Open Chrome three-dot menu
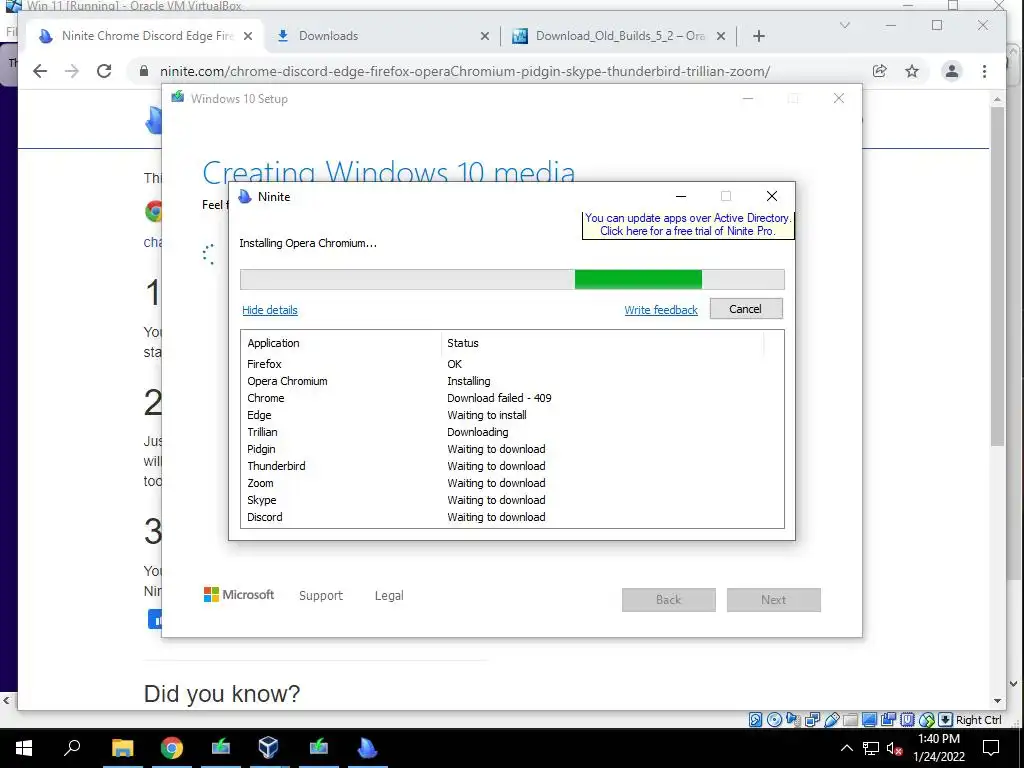The width and height of the screenshot is (1024, 768). coord(984,71)
